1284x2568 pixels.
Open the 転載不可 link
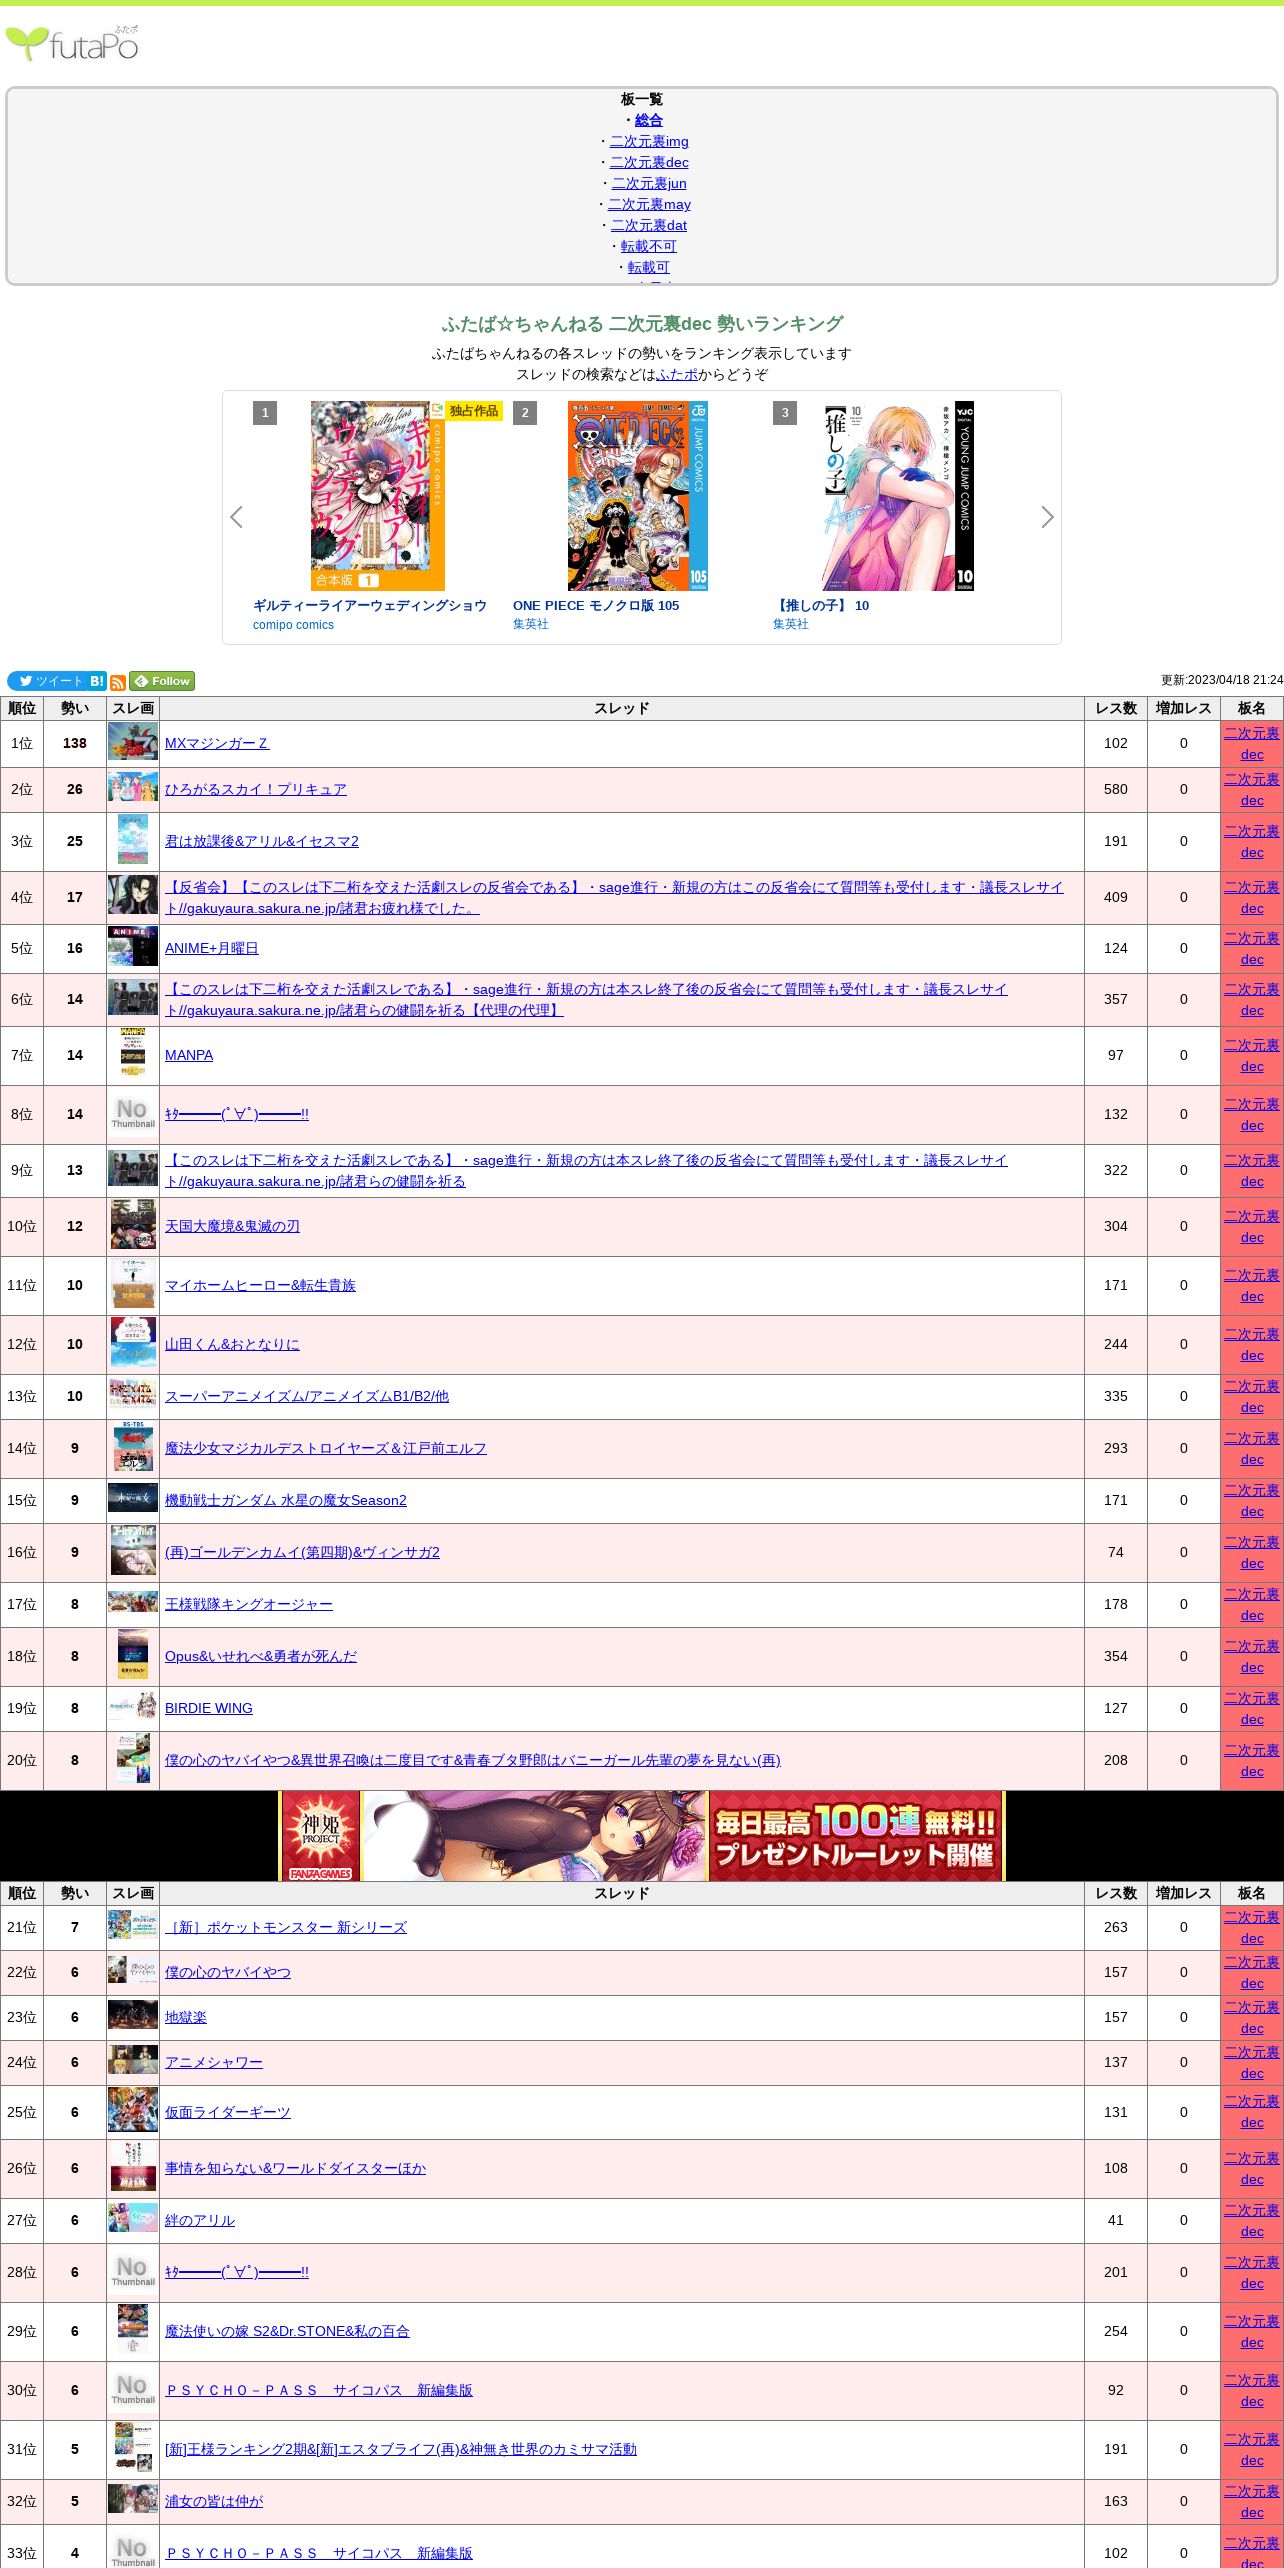(x=649, y=246)
